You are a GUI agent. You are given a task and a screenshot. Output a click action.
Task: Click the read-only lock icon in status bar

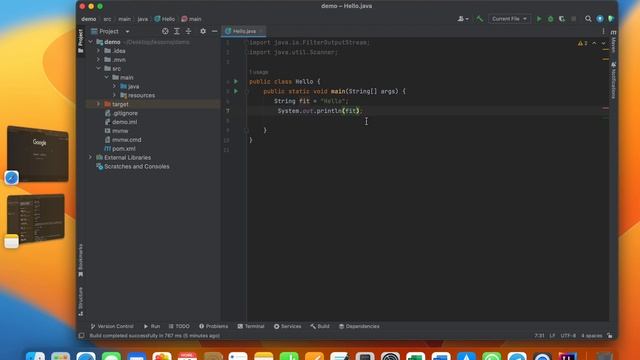(x=609, y=336)
